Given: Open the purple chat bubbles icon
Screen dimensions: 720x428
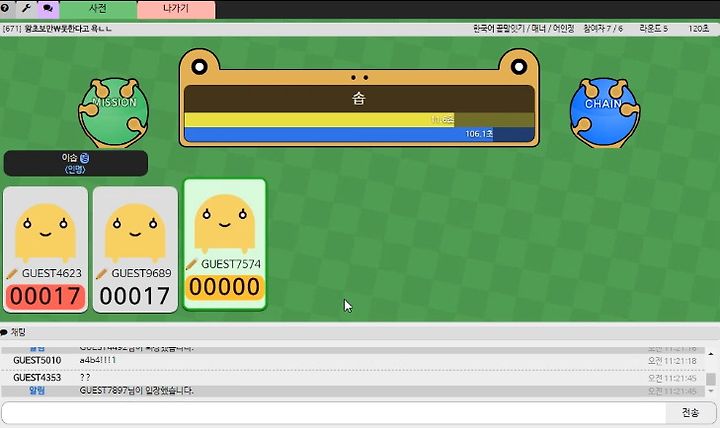Looking at the screenshot, I should 48,8.
